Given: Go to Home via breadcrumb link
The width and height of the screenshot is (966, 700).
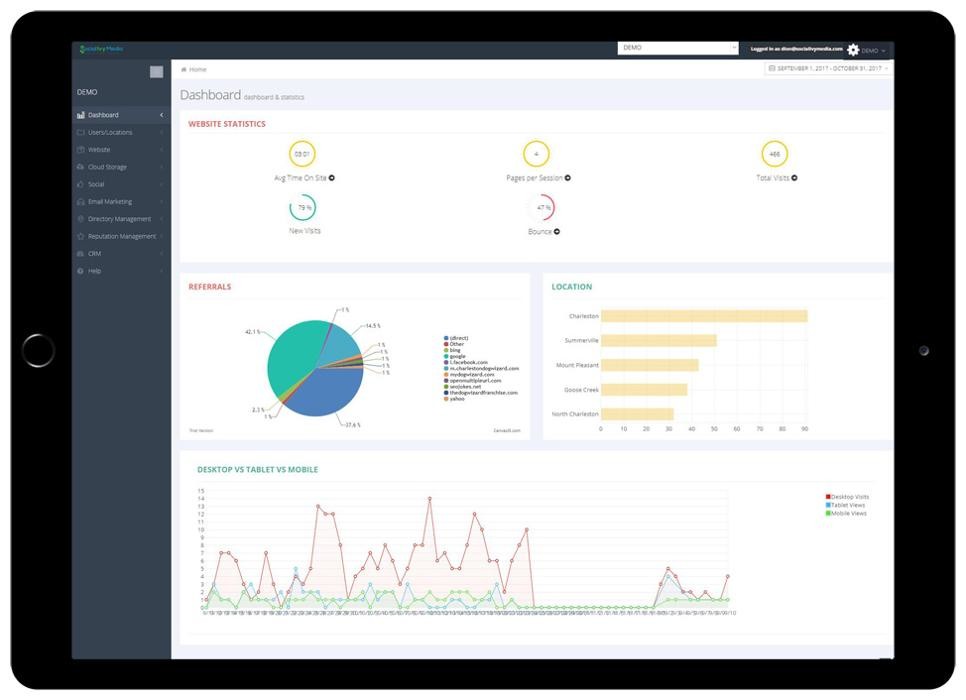Looking at the screenshot, I should coord(198,70).
